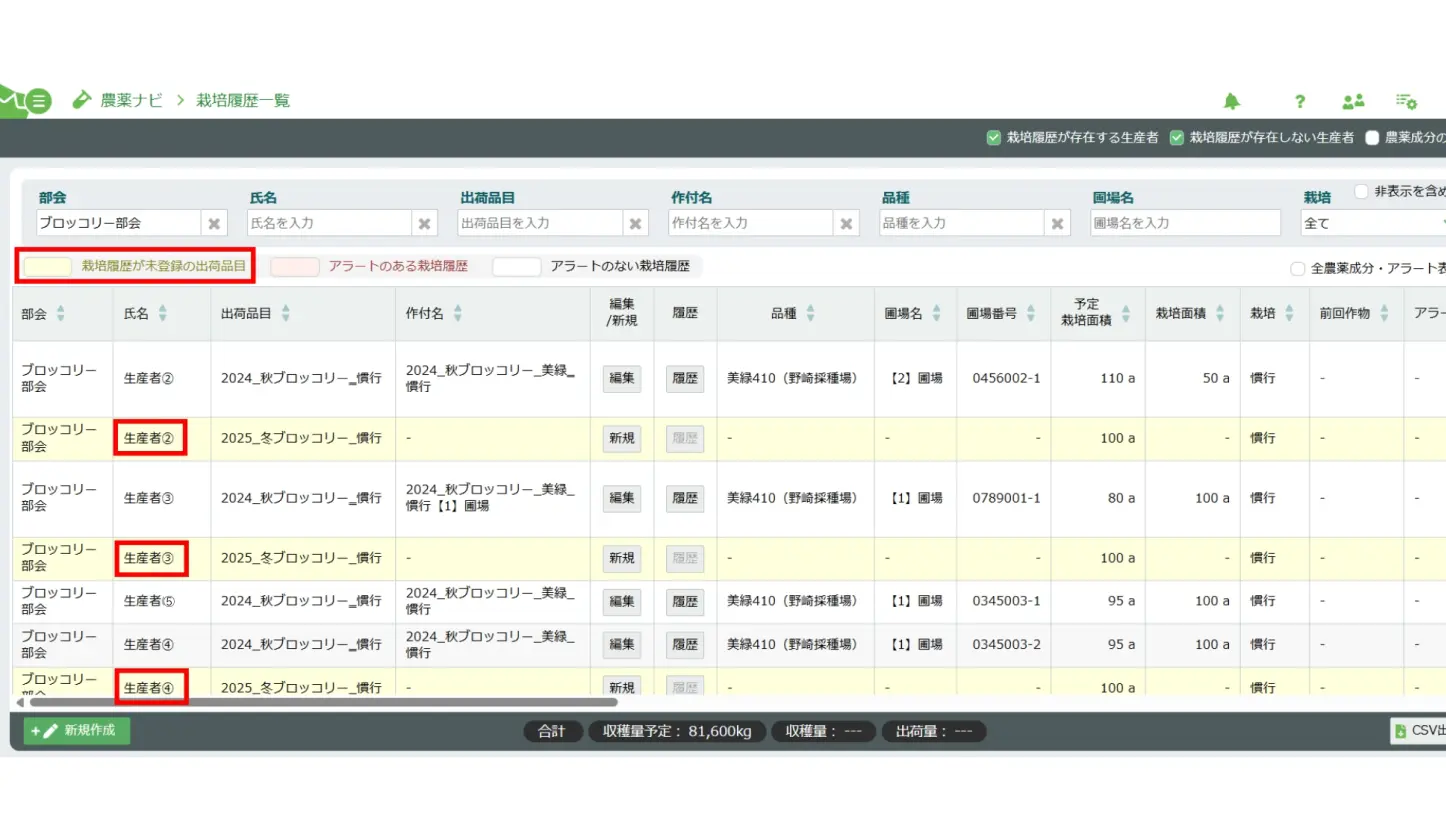
Task: Click the 出荷品目 filter input field
Action: (540, 223)
